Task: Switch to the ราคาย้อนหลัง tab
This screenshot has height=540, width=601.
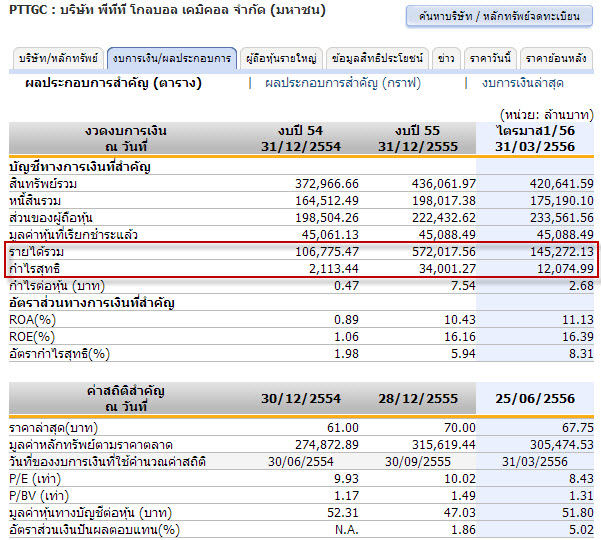Action: click(x=556, y=58)
